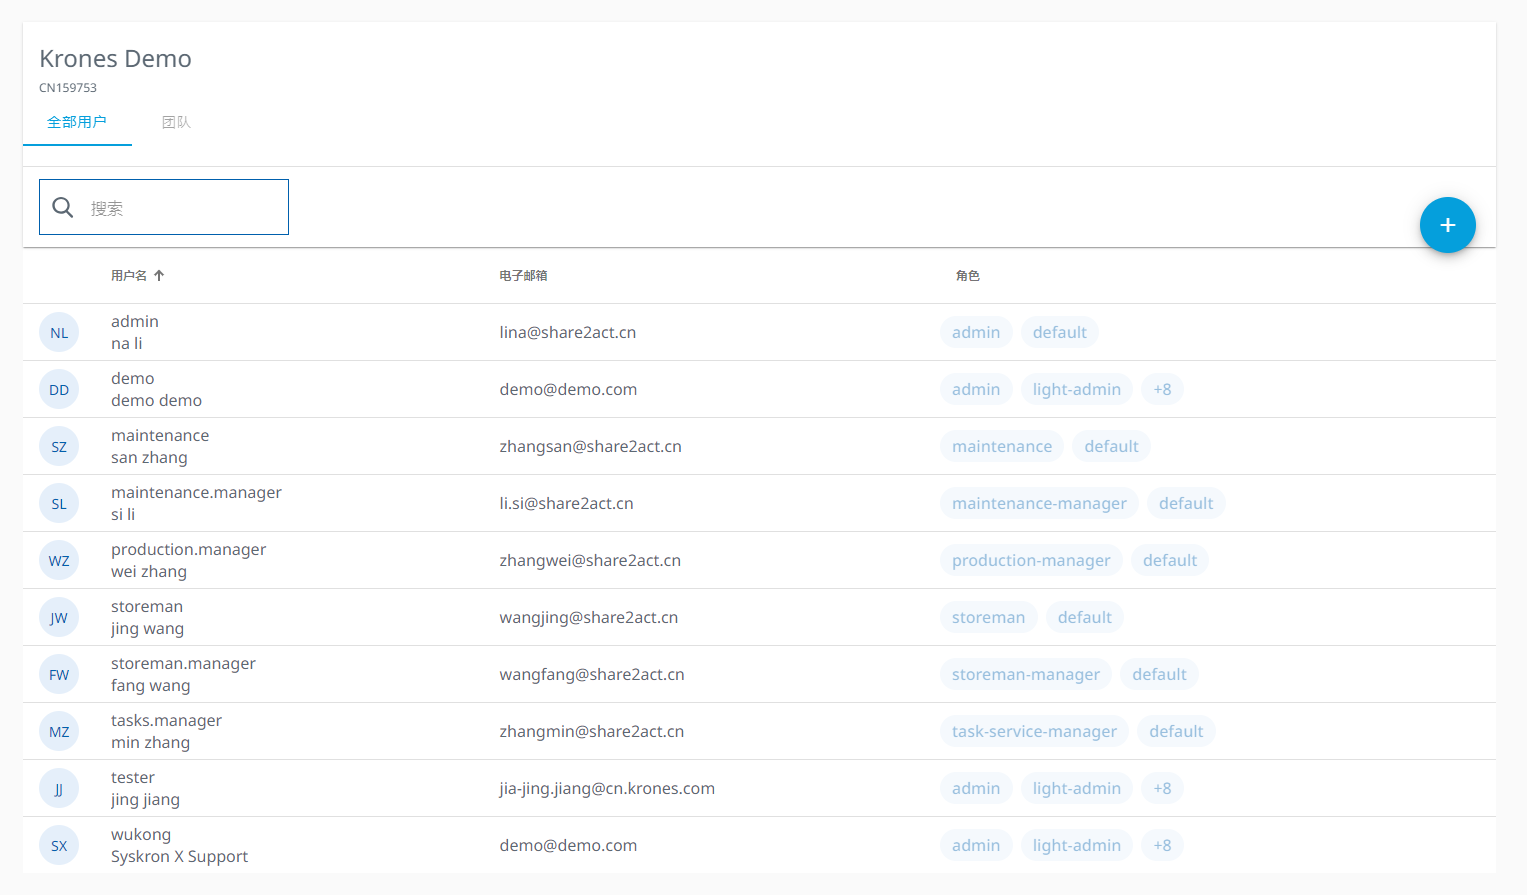Click the blue plus add user button

(1447, 225)
